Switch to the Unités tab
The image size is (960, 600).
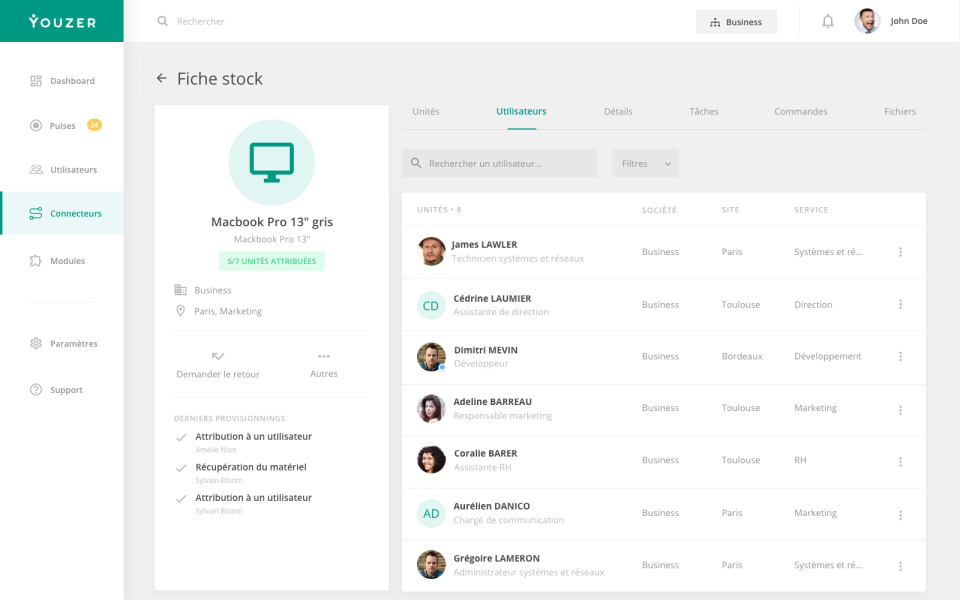click(427, 111)
